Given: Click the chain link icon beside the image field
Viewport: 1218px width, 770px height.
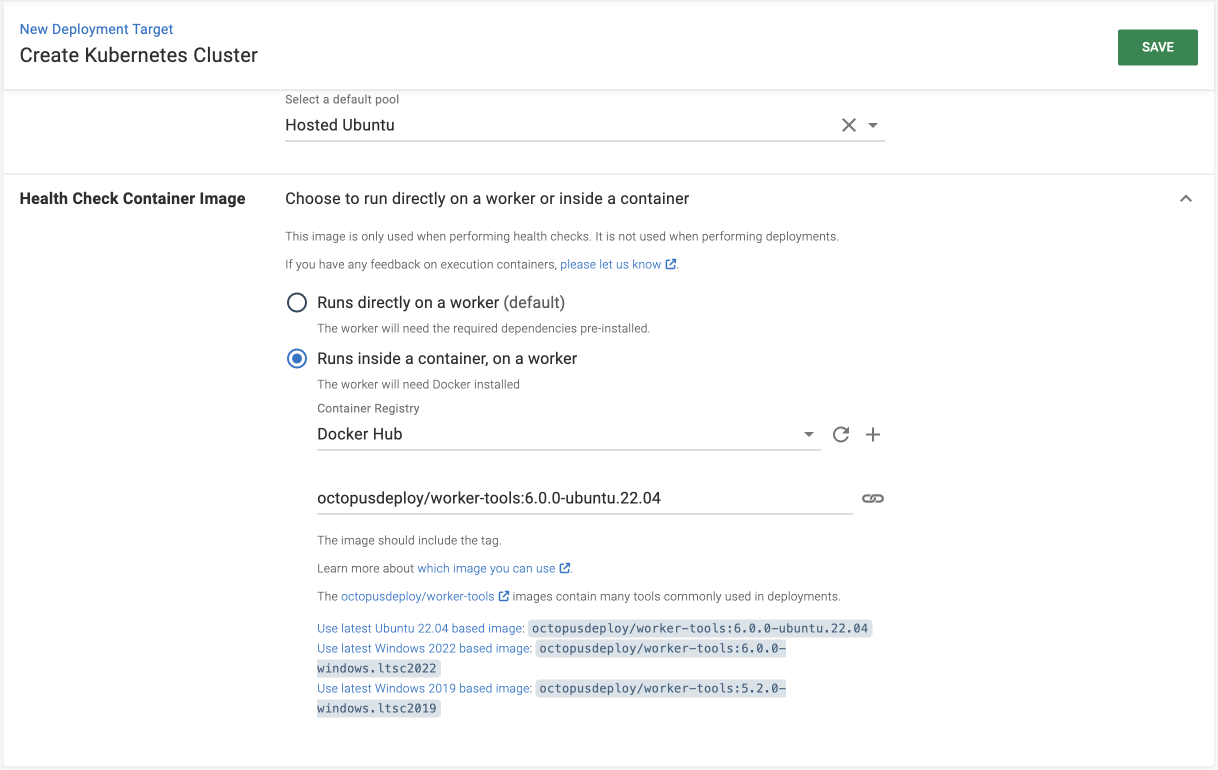Looking at the screenshot, I should pyautogui.click(x=872, y=497).
